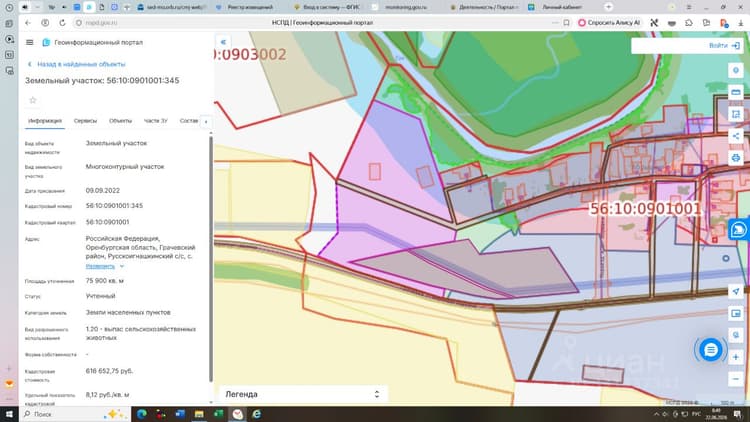Switch to the Сервисы tab

[85, 121]
